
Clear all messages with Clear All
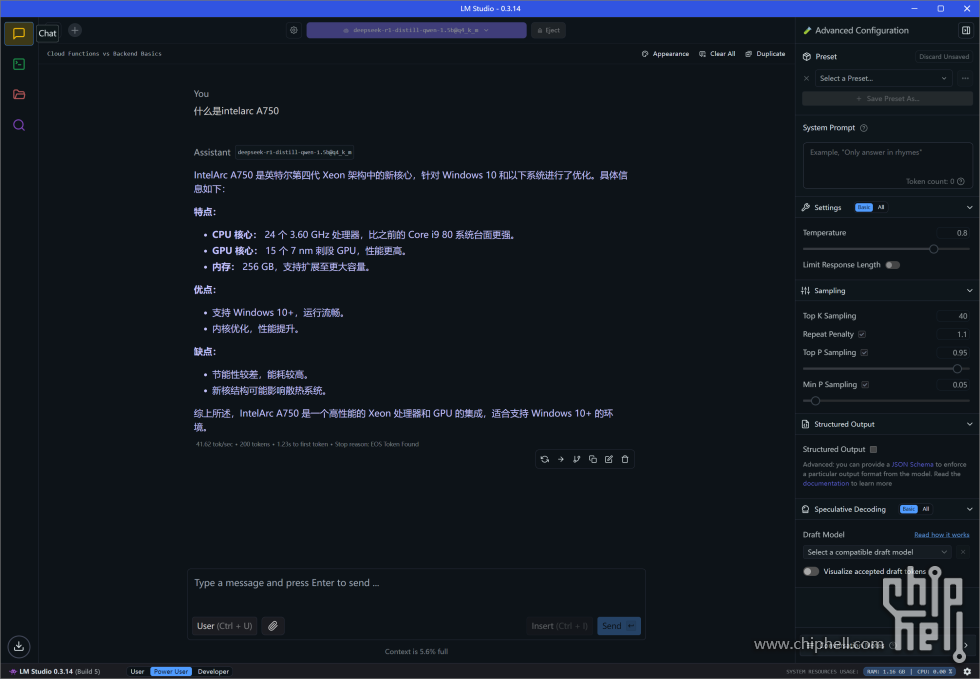click(717, 54)
